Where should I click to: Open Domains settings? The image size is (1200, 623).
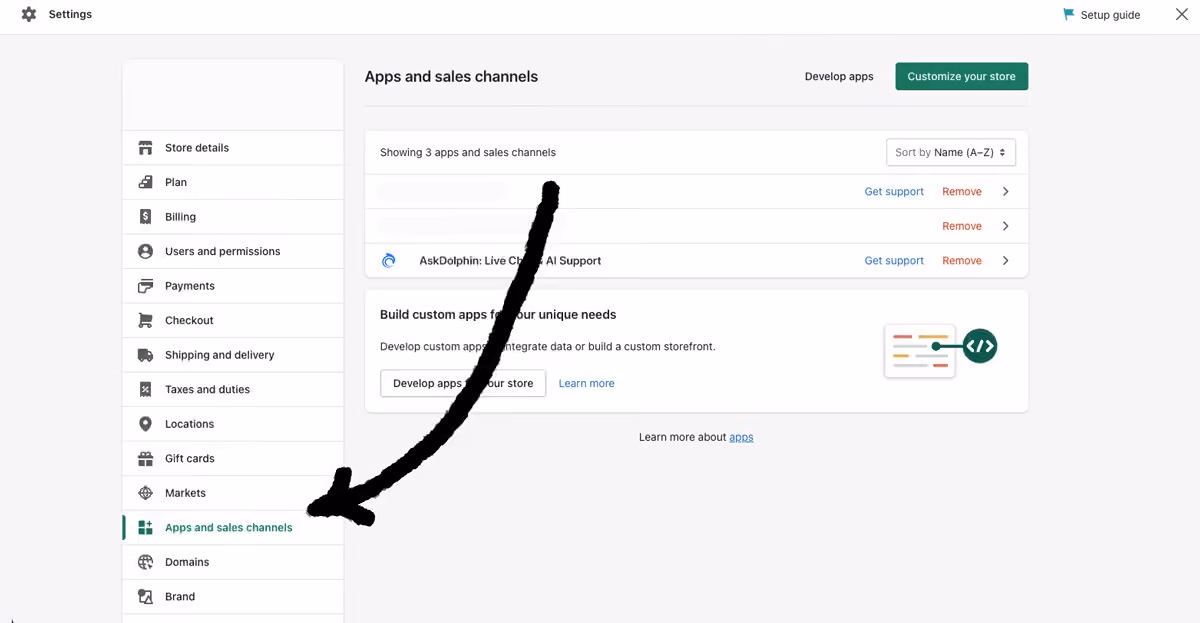233,562
